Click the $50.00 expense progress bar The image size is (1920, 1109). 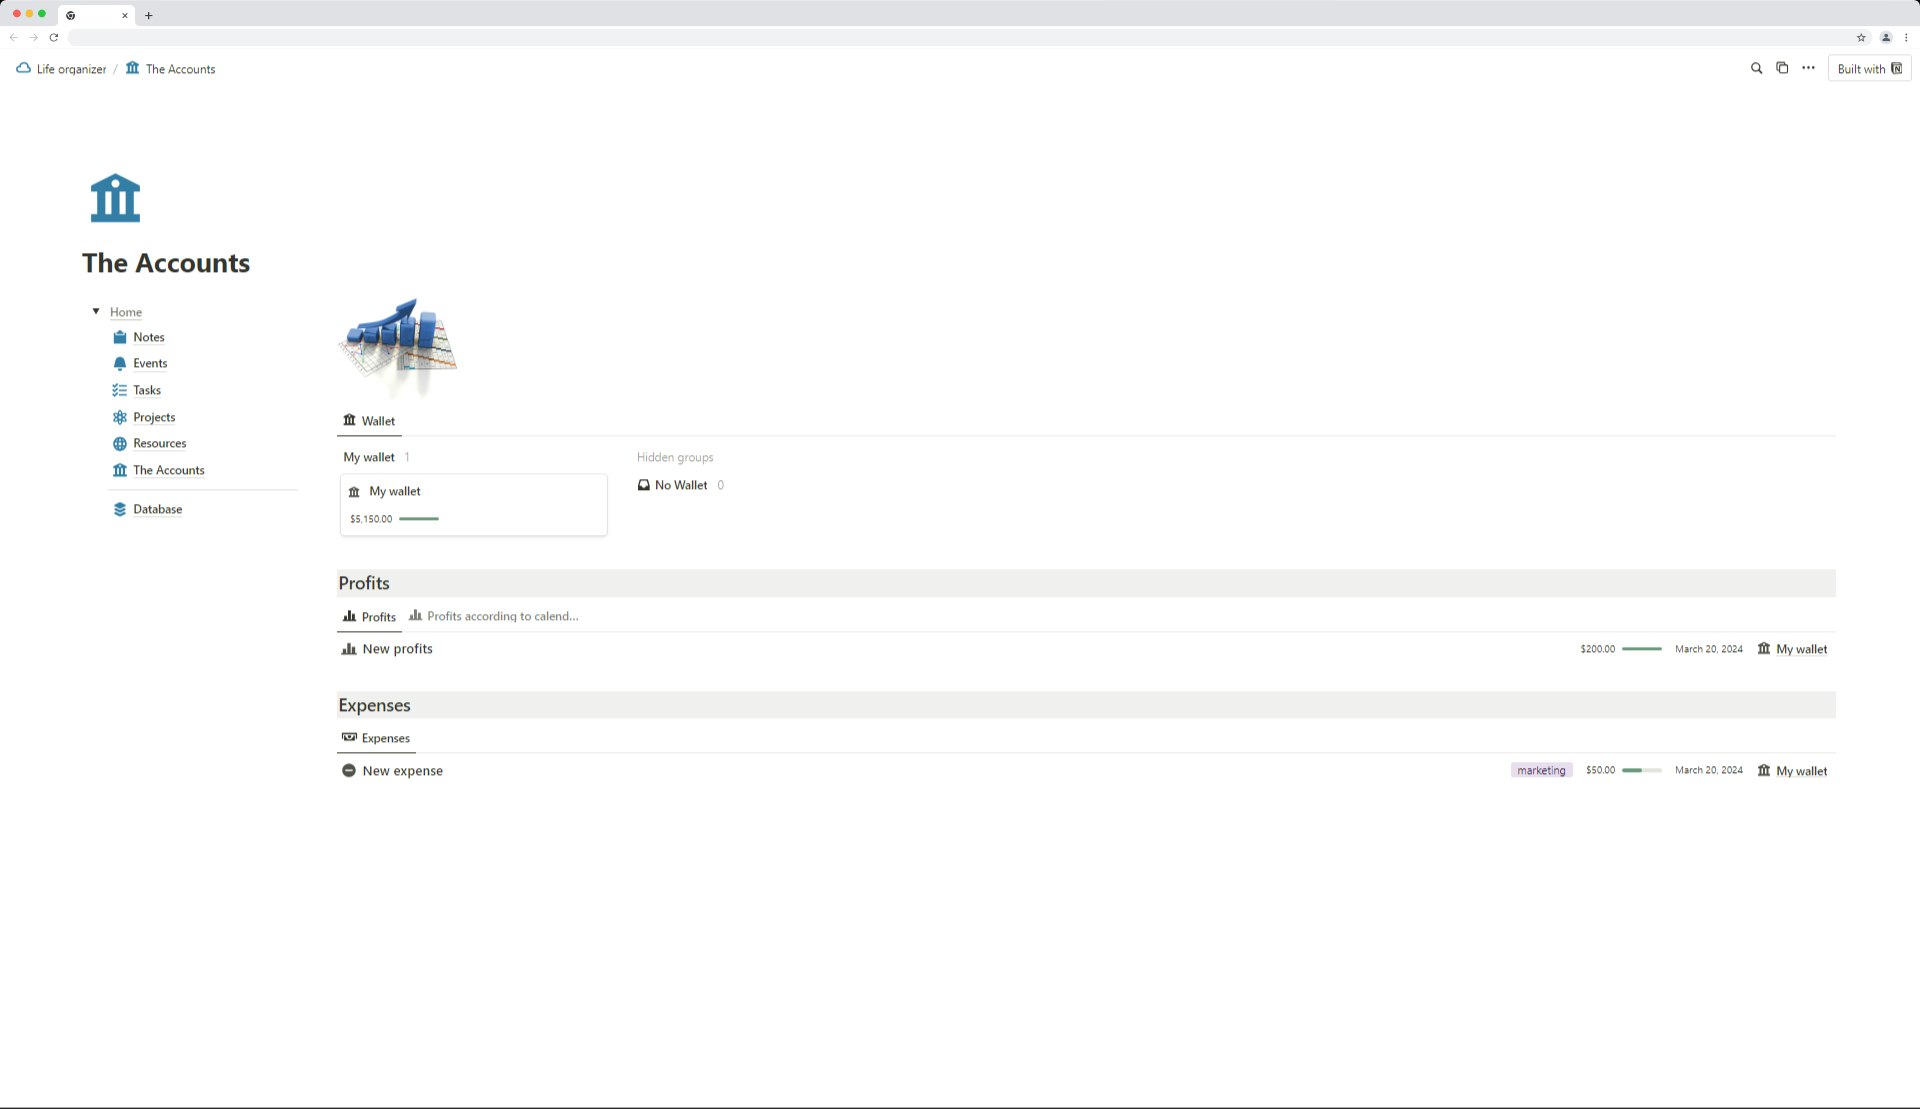(x=1641, y=771)
